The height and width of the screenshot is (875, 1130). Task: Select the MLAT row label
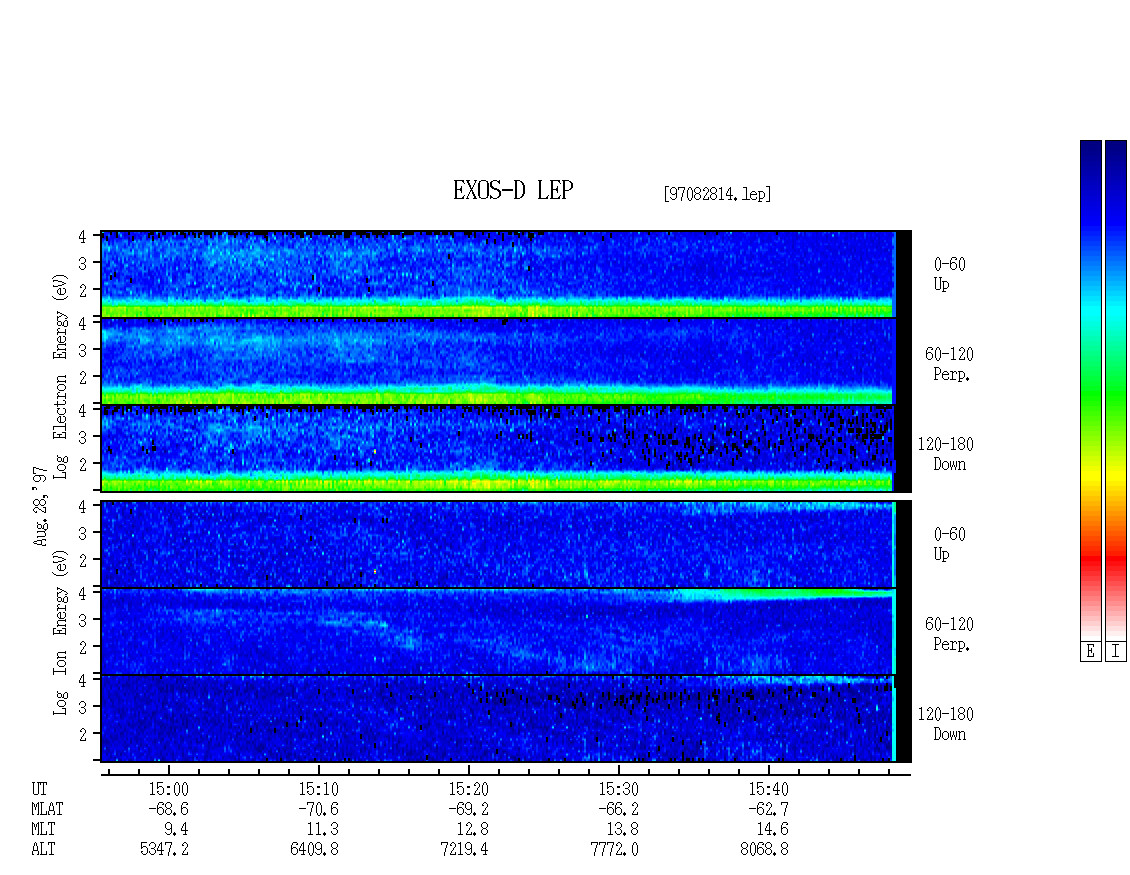click(x=47, y=809)
